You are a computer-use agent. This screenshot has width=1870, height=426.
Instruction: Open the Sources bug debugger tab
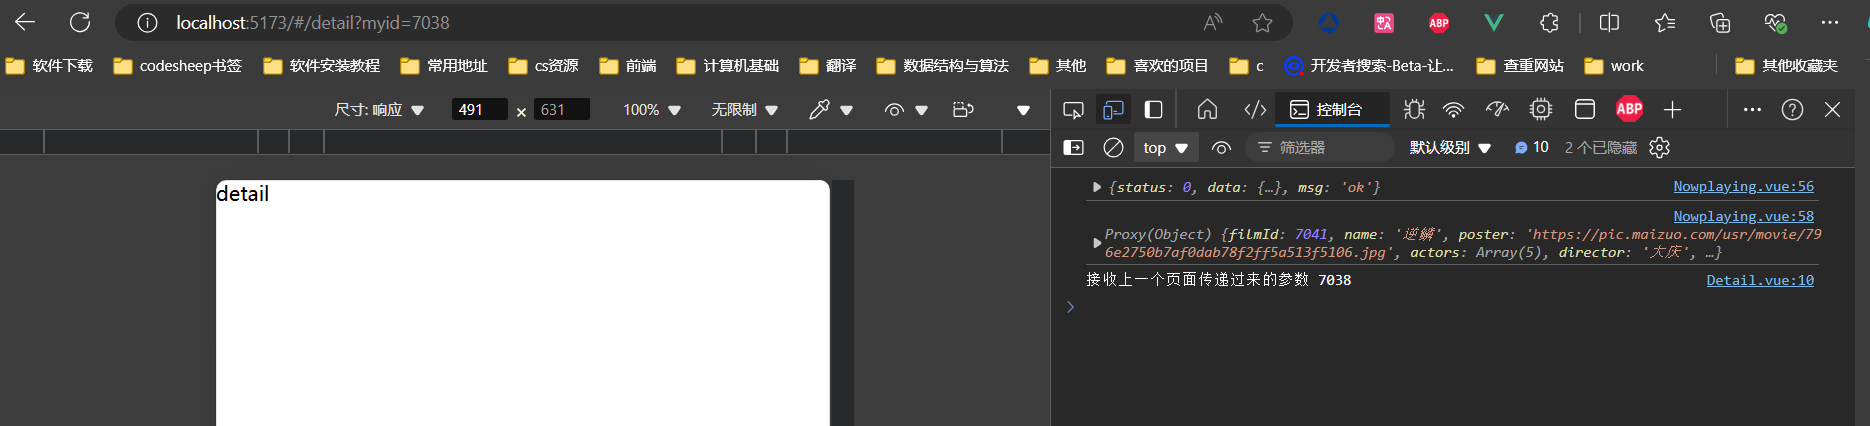[1414, 109]
